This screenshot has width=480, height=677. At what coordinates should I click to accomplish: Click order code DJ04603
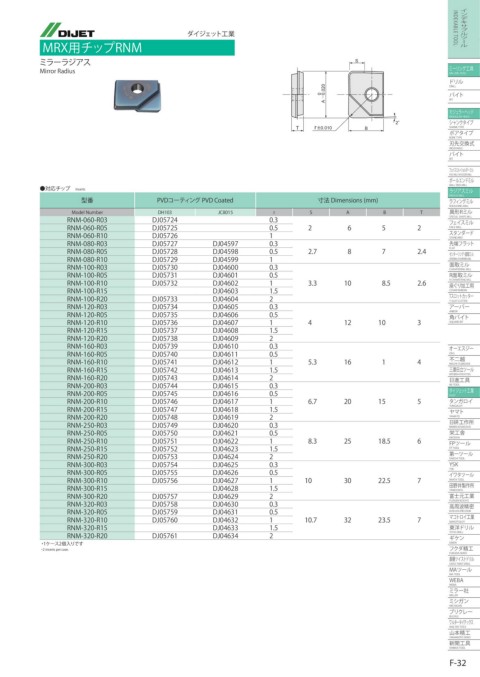pos(225,291)
